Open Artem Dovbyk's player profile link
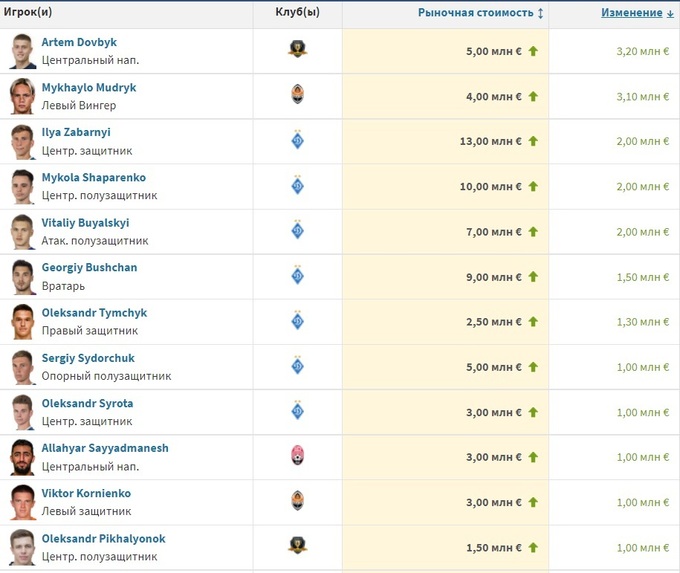Screen dimensions: 680x573 click(79, 43)
